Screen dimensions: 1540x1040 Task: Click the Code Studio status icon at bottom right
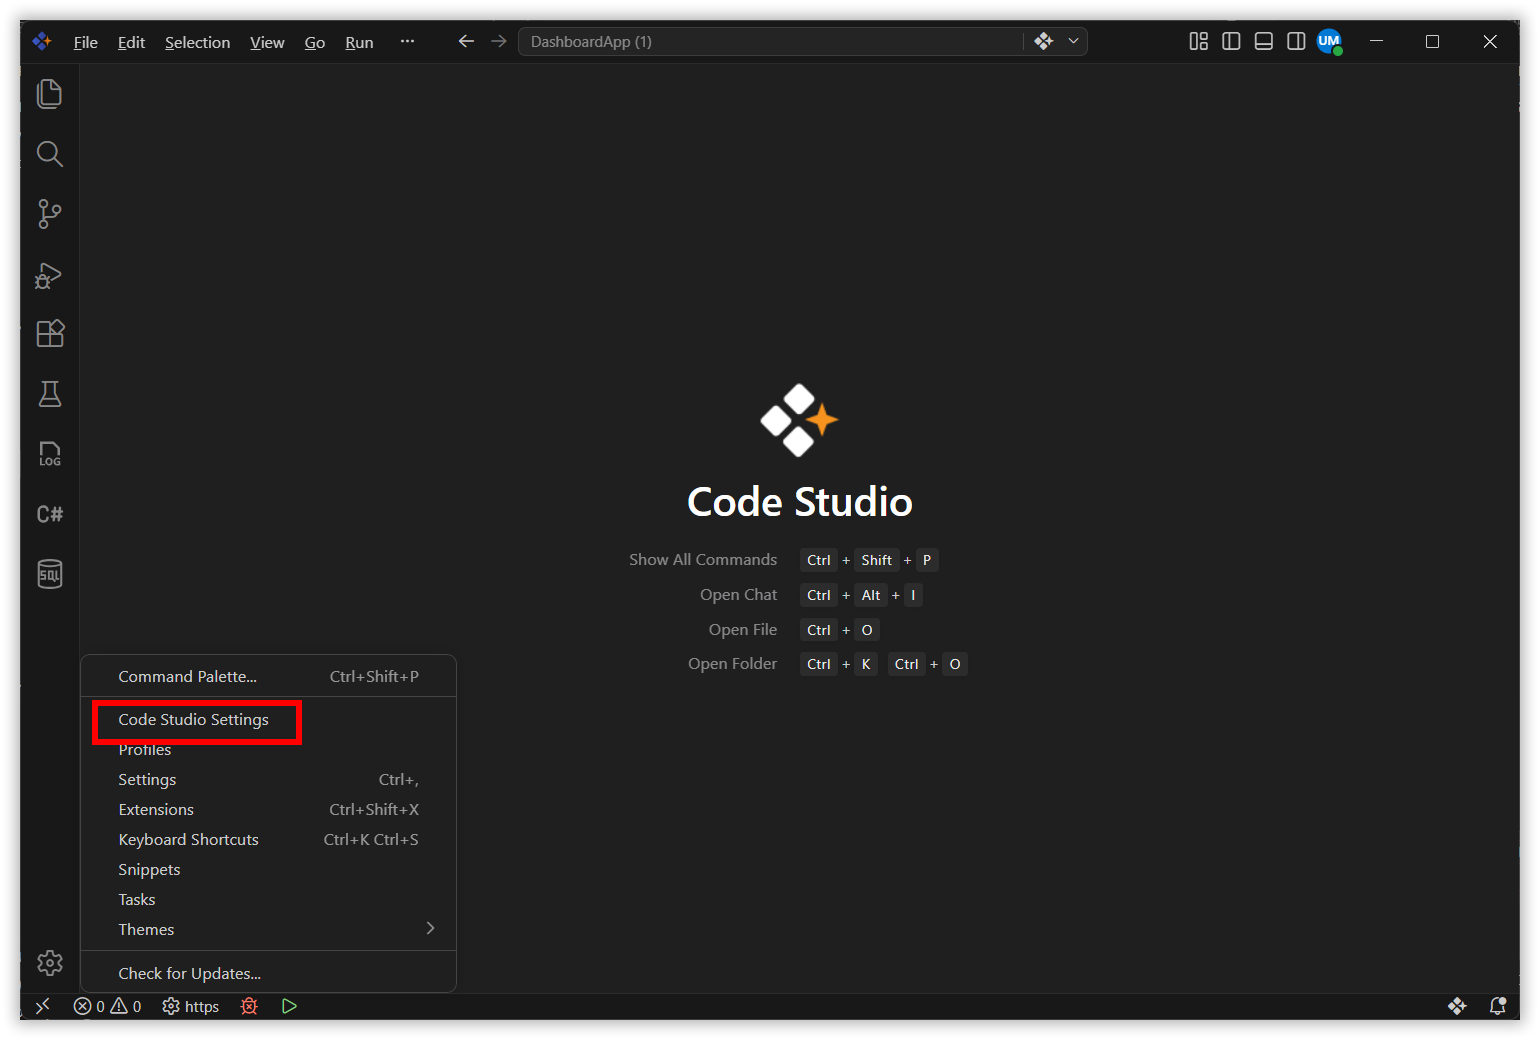[x=1457, y=1006]
